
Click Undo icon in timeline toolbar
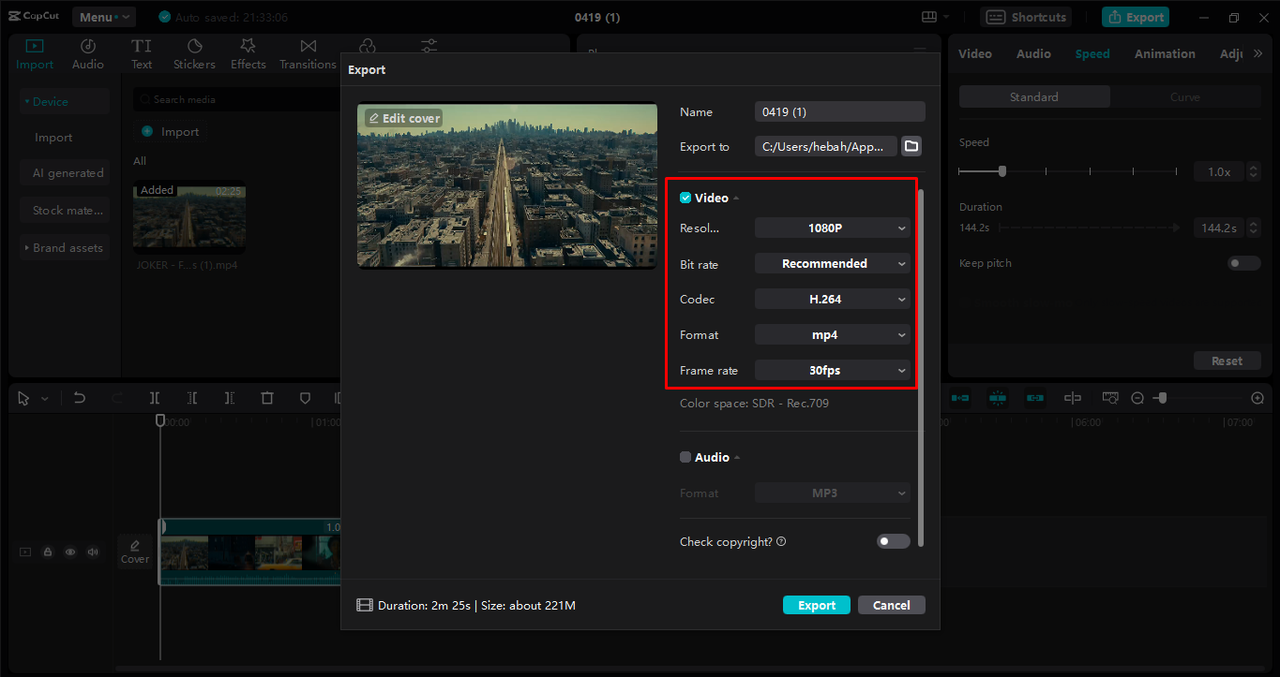[79, 398]
